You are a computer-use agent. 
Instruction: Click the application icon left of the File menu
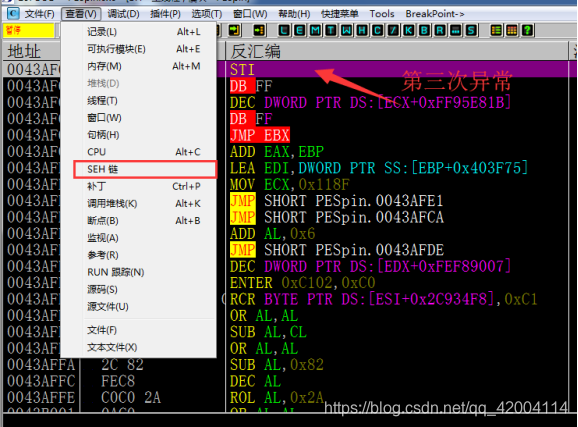13,14
